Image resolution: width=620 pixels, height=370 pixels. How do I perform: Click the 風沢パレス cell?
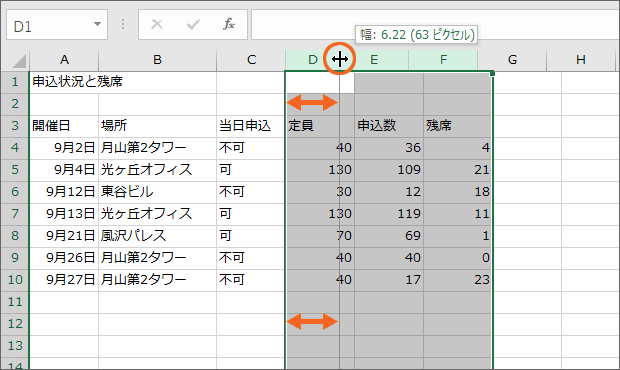point(157,236)
